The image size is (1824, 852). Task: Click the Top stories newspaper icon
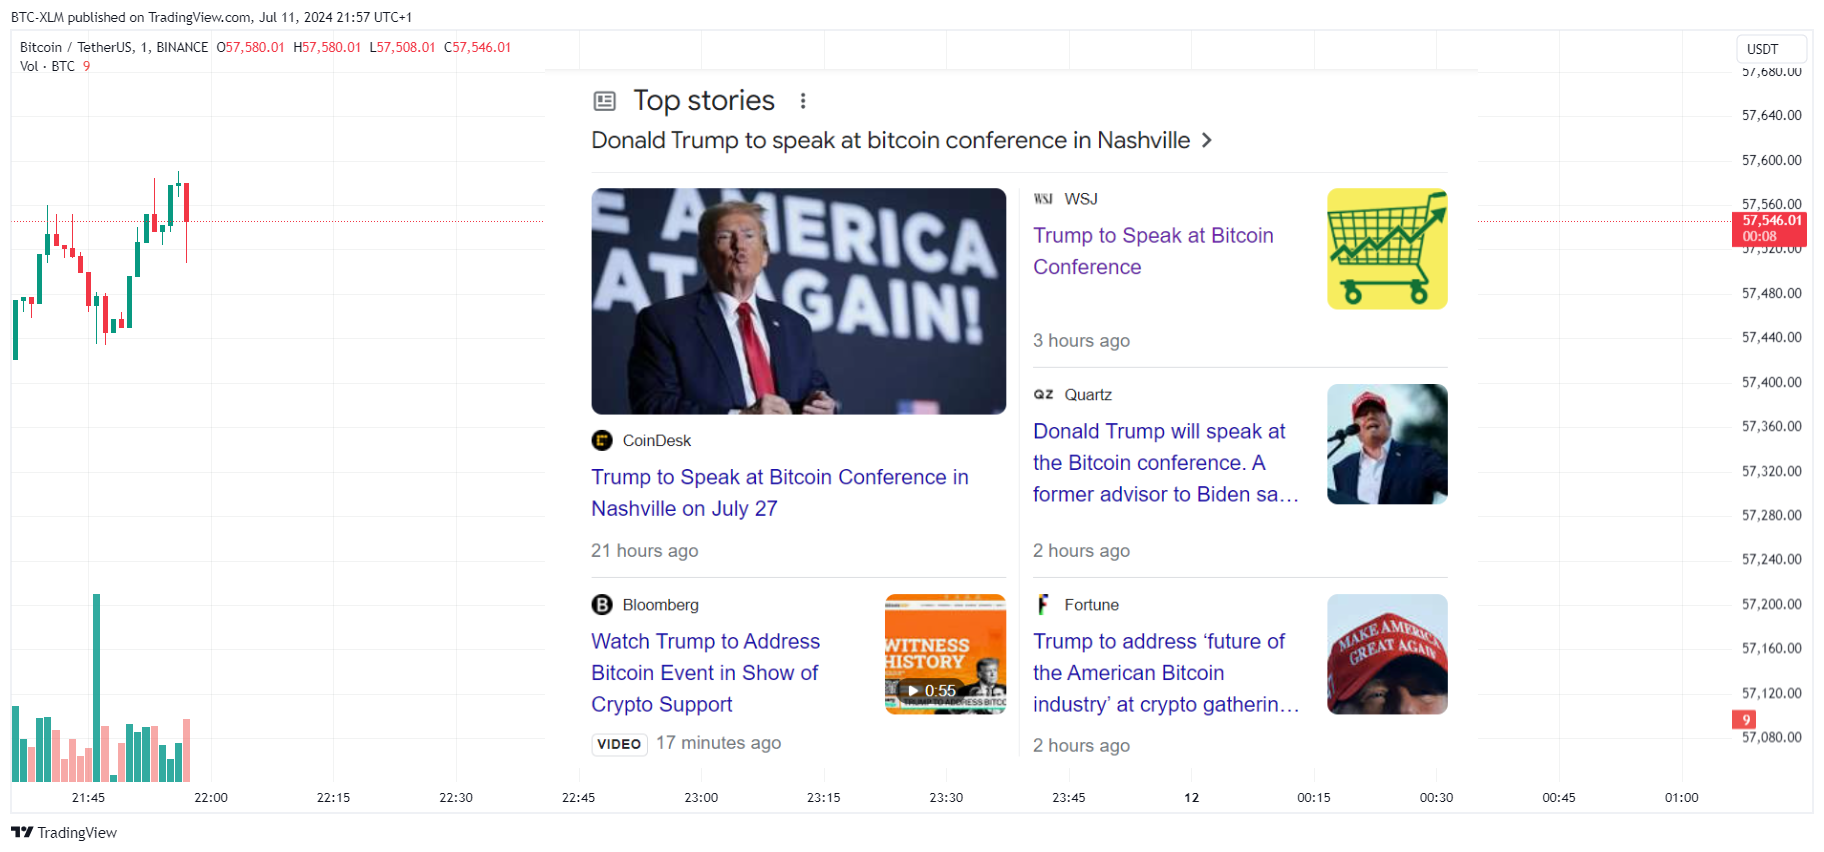click(605, 101)
